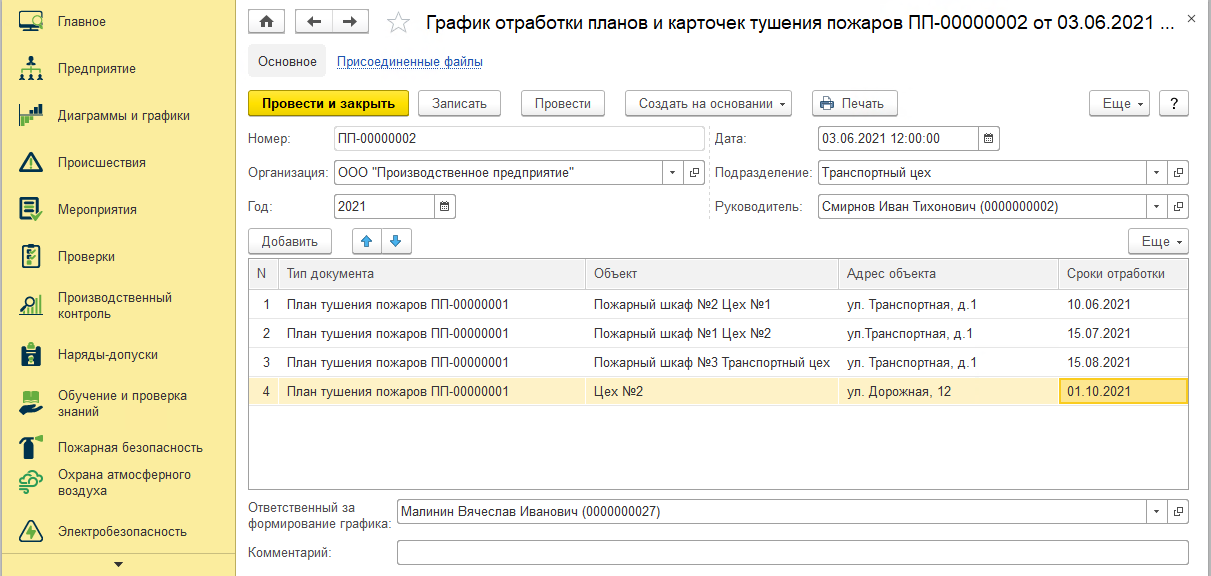Viewport: 1211px width, 576px height.
Task: Click the Записать button
Action: coord(459,103)
